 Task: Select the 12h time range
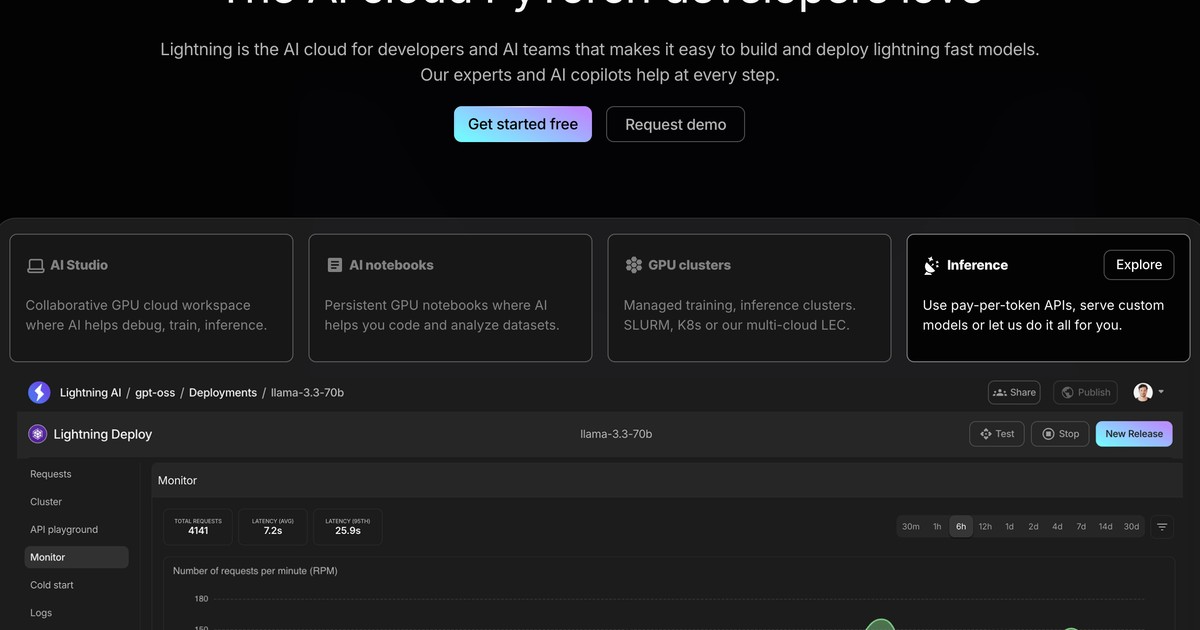(x=985, y=526)
